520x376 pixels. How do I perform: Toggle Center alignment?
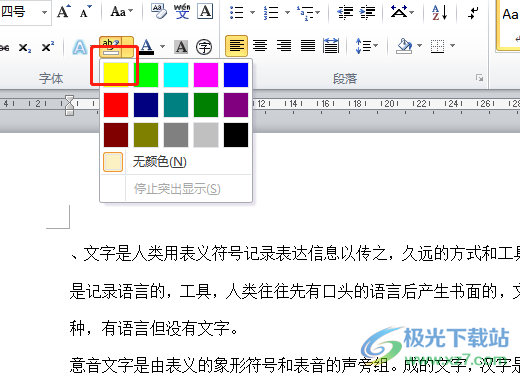[x=260, y=46]
